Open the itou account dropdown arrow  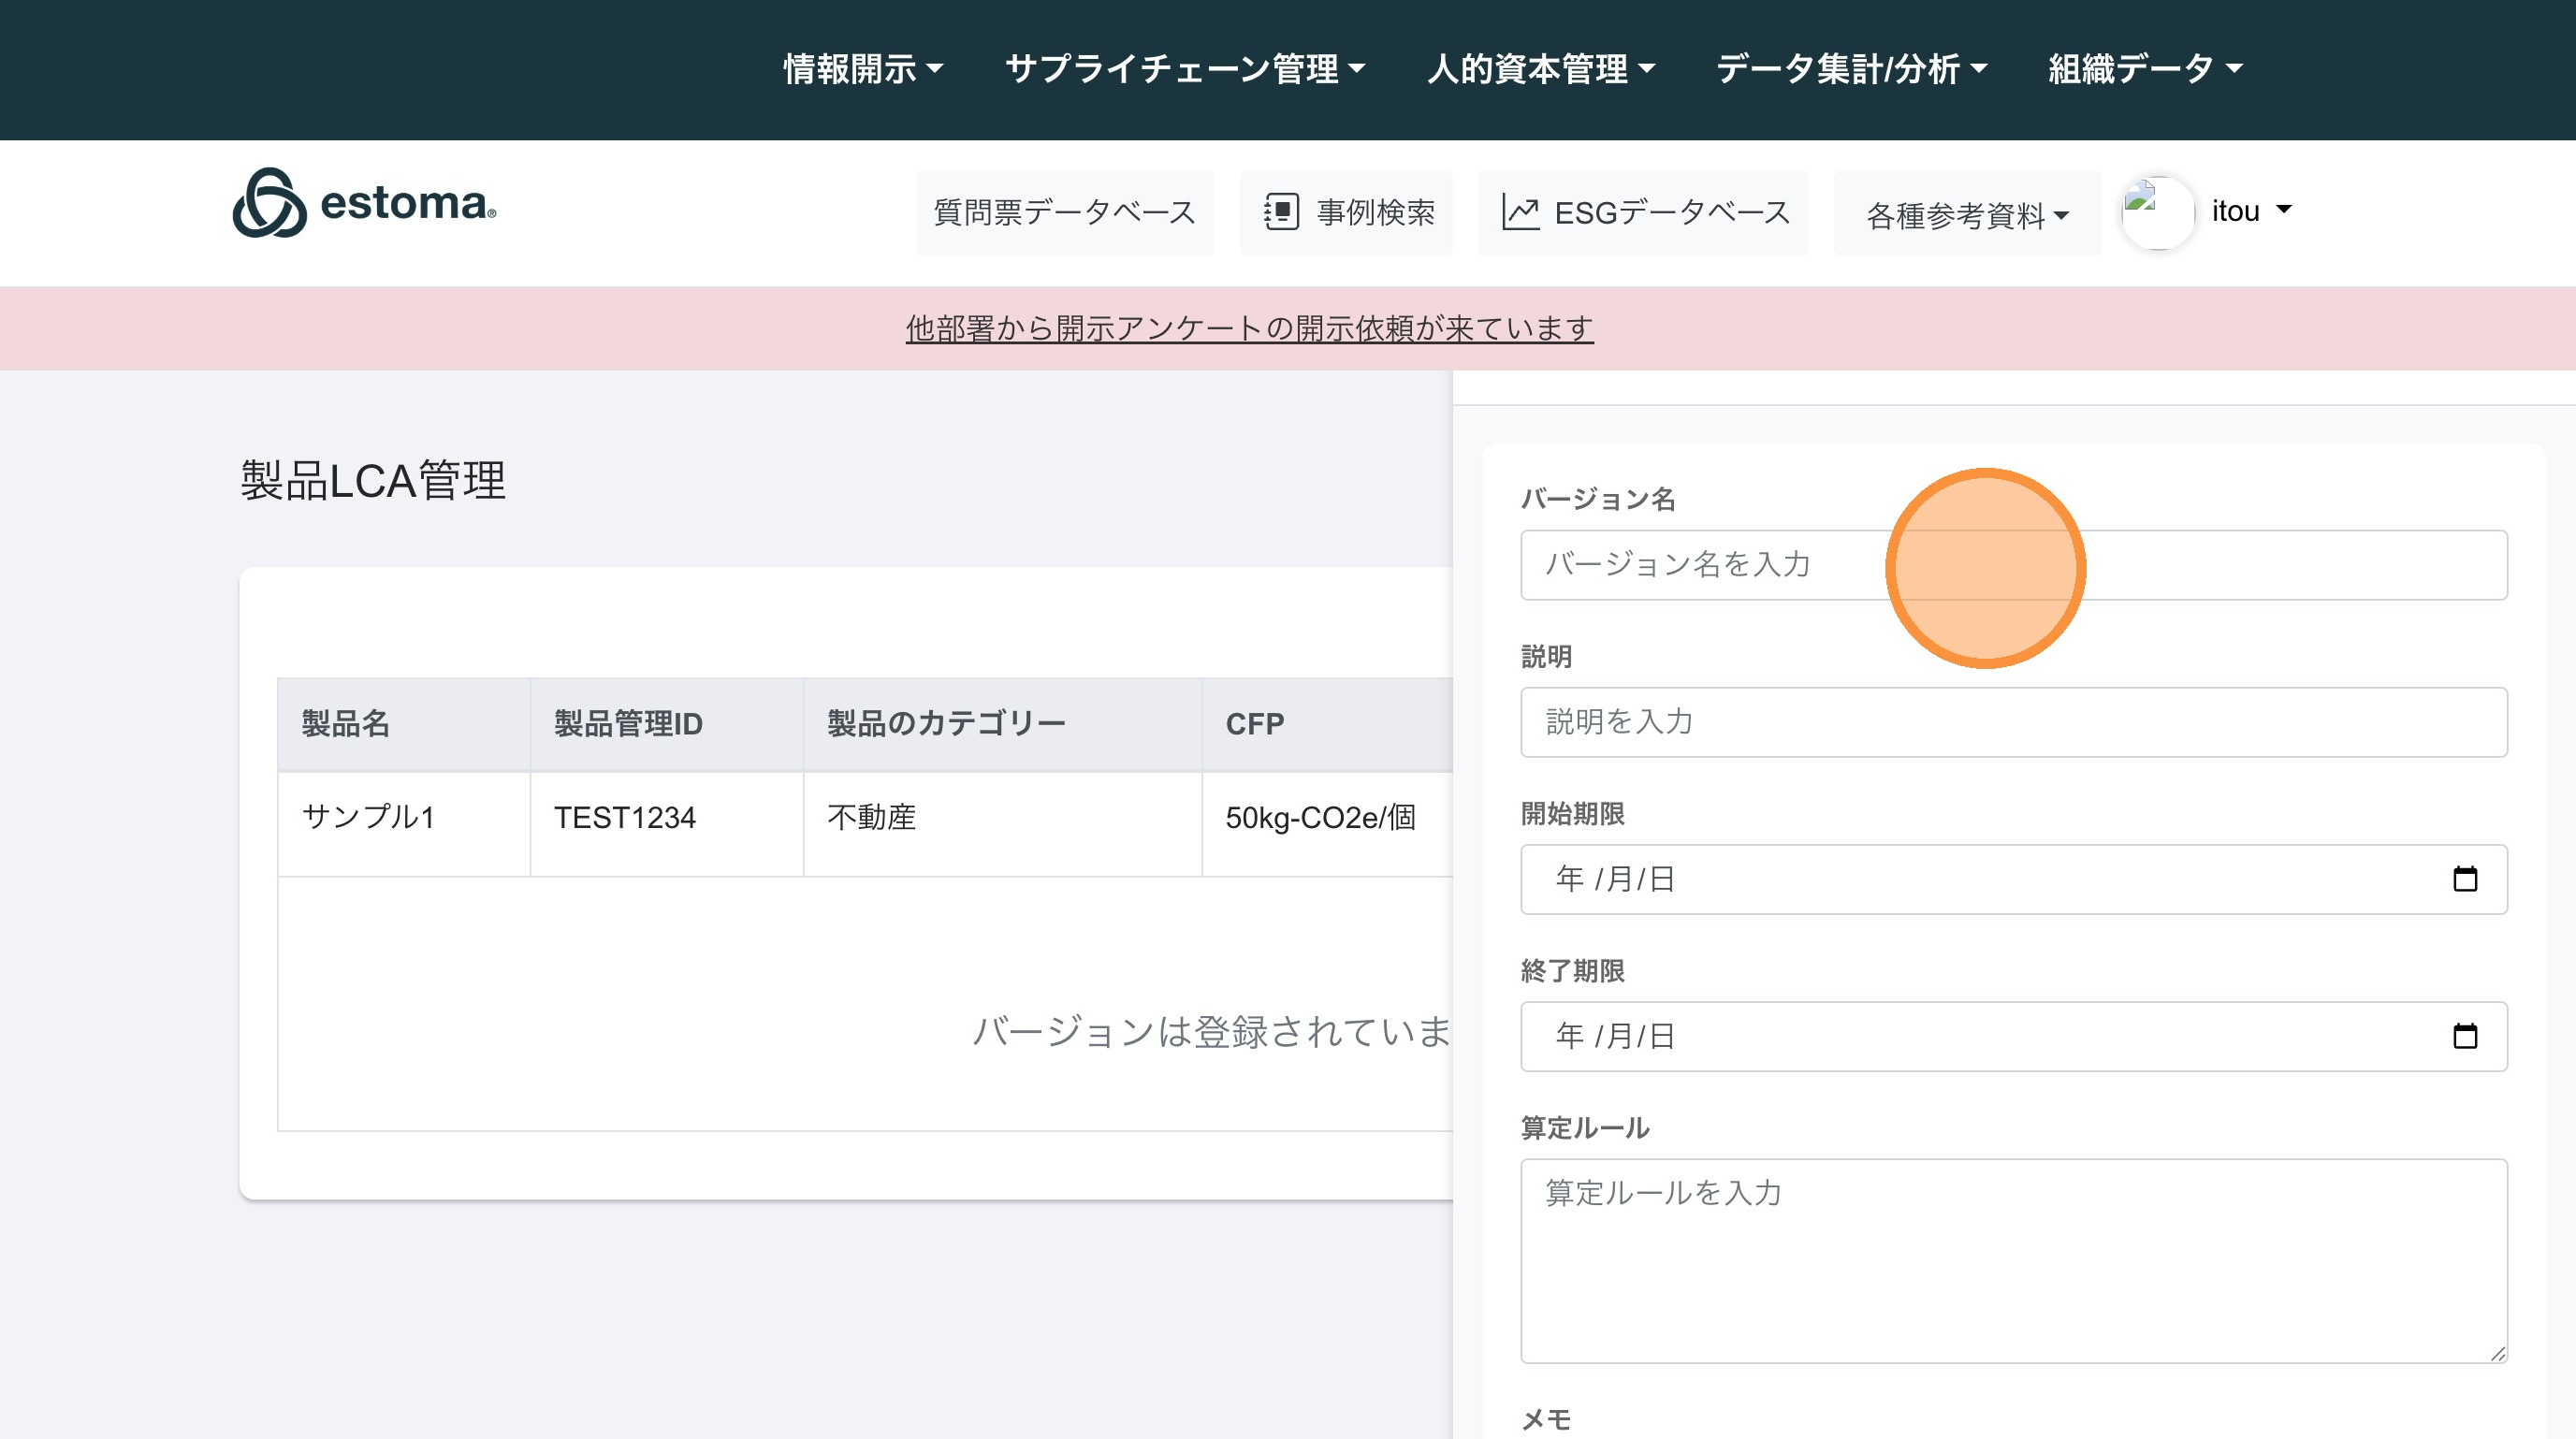click(2283, 210)
